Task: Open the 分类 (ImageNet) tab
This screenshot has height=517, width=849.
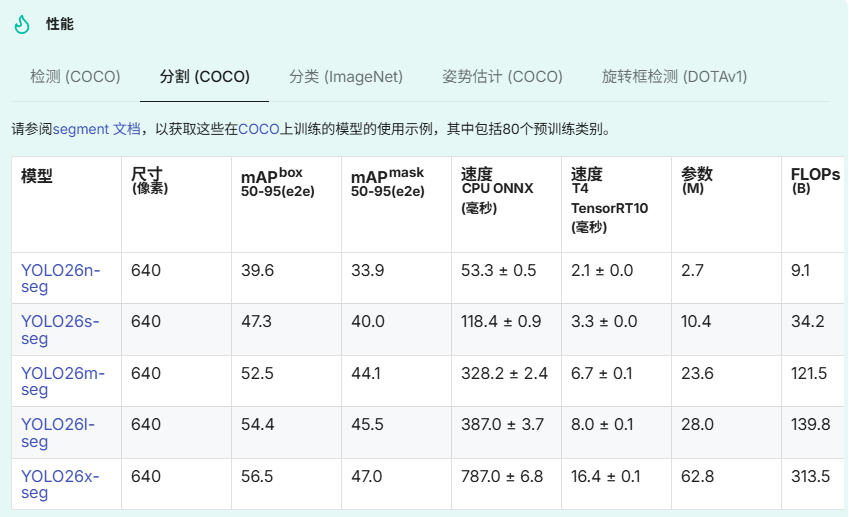Action: [345, 77]
